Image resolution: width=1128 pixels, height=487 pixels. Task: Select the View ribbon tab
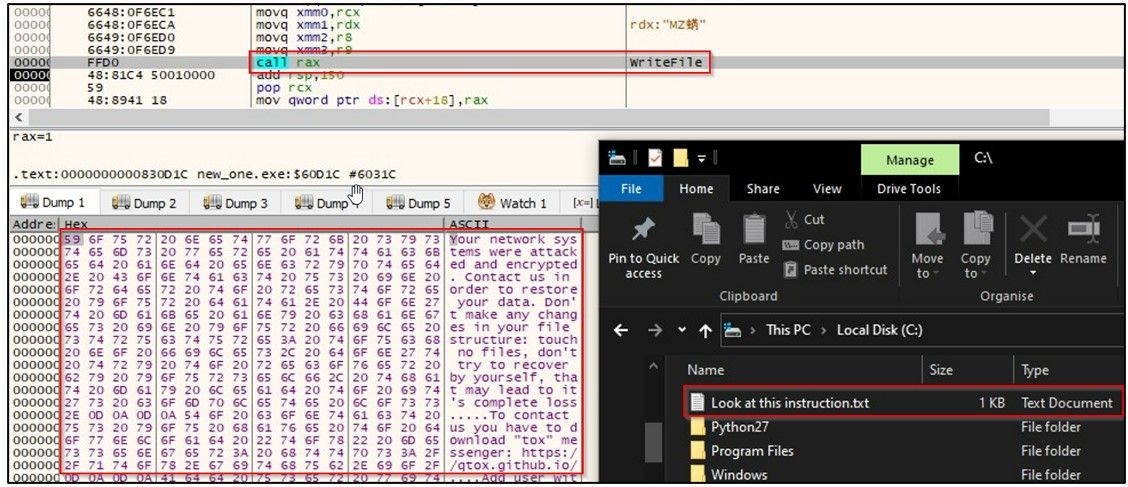pyautogui.click(x=827, y=188)
